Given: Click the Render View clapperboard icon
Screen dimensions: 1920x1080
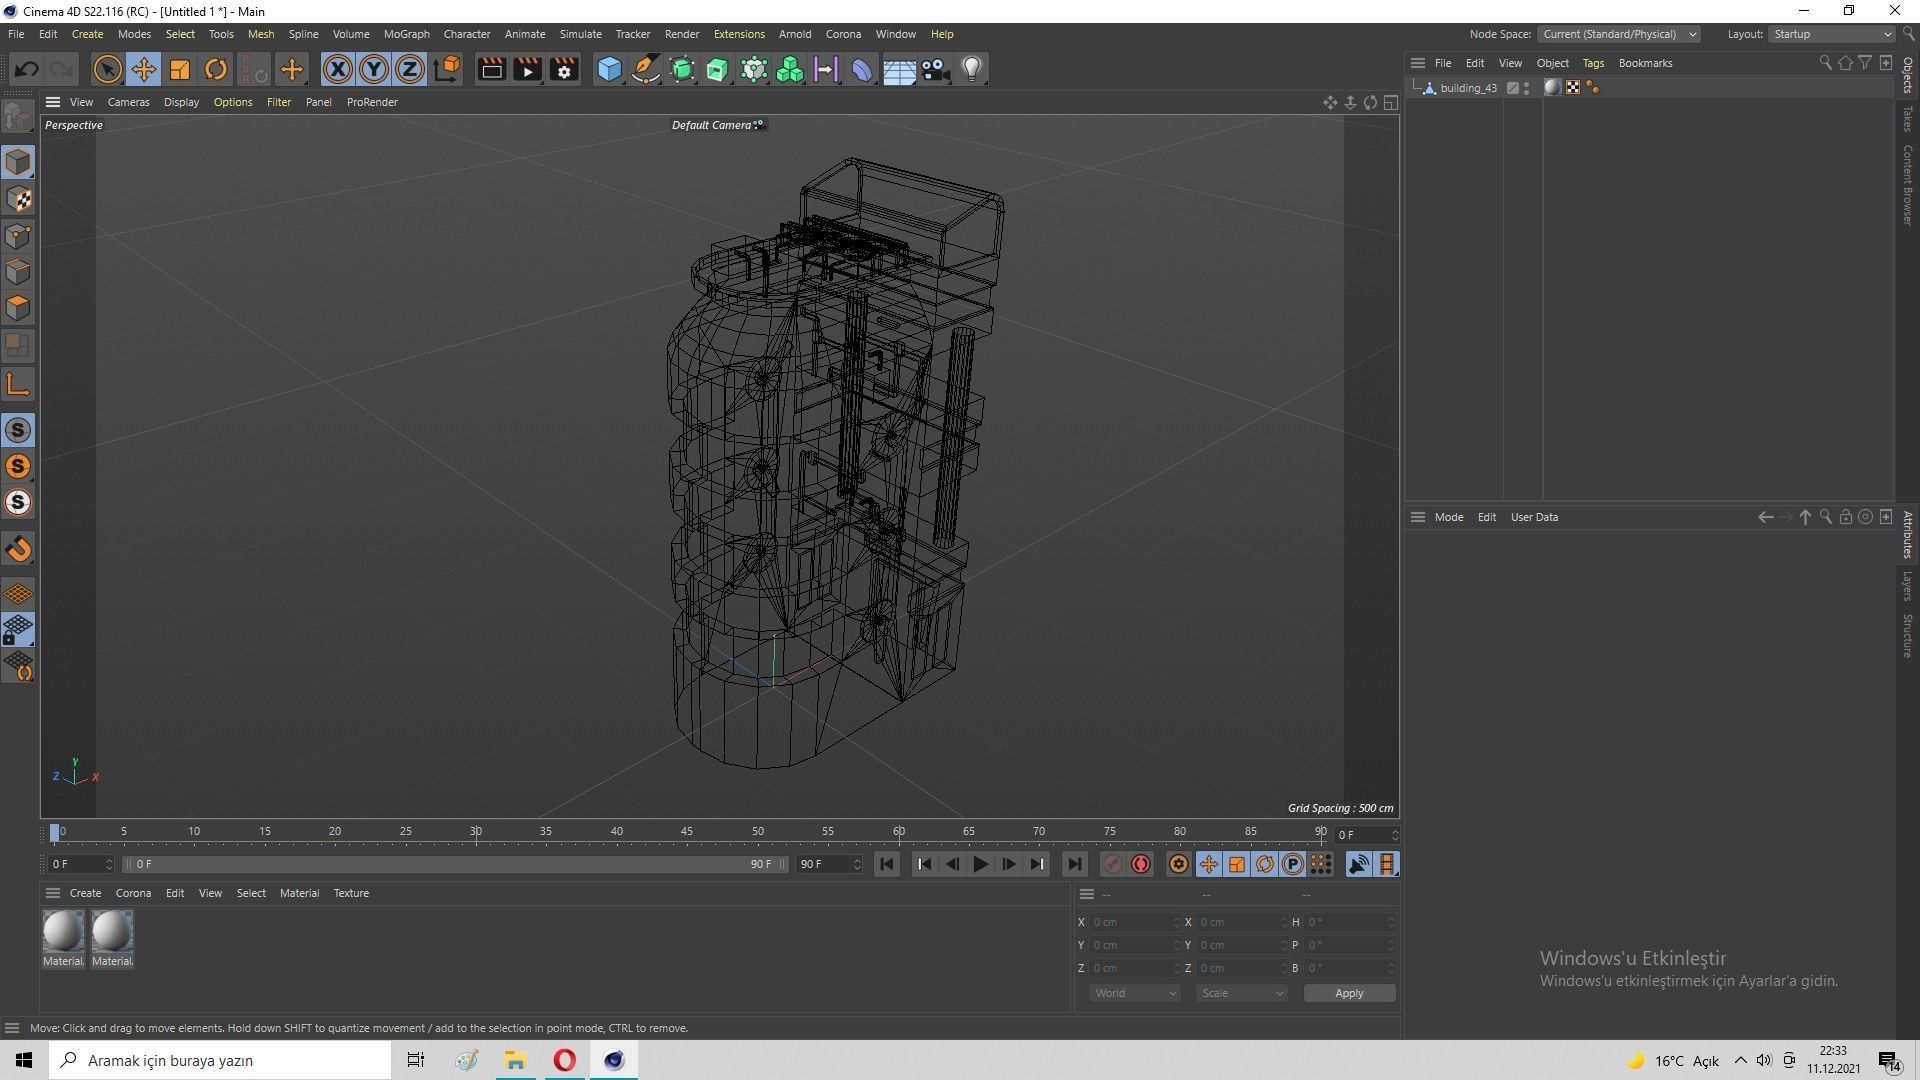Looking at the screenshot, I should click(x=491, y=69).
